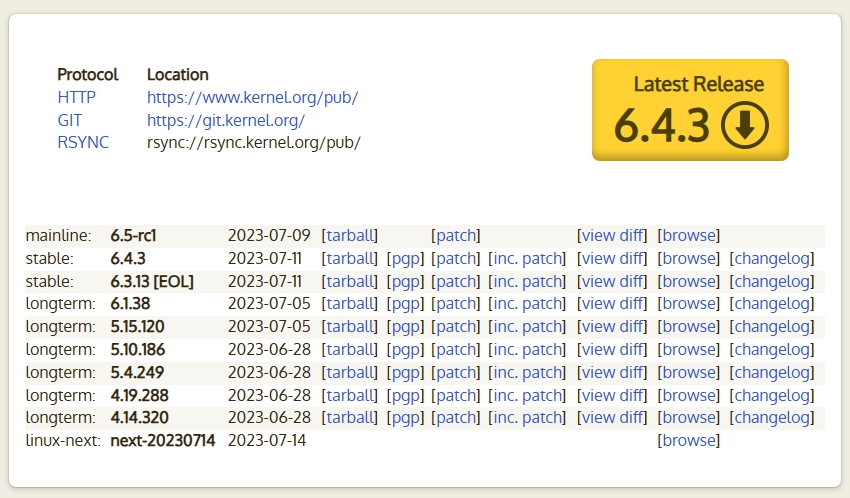850x498 pixels.
Task: Select the linux-next date 2023-07-14
Action: tap(267, 441)
